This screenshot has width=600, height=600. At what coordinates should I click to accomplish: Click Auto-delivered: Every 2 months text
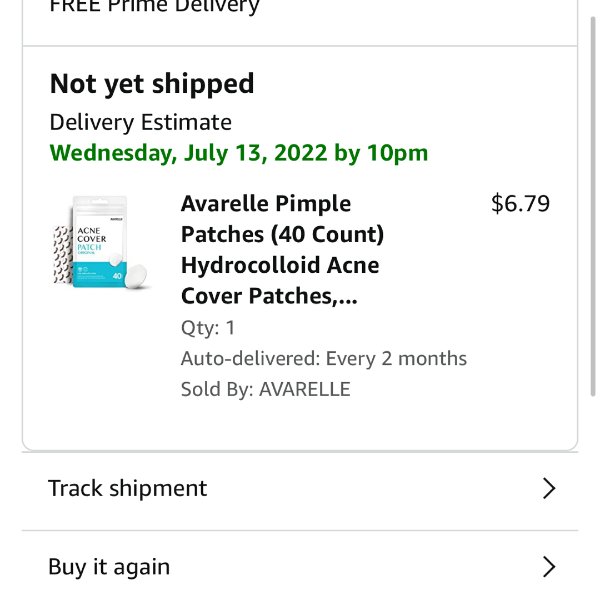pyautogui.click(x=324, y=359)
